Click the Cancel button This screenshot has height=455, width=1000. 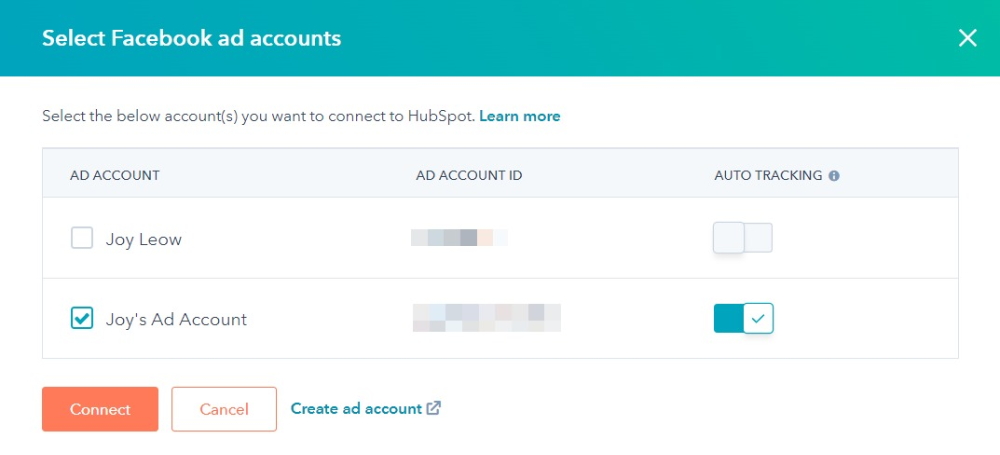coord(224,409)
